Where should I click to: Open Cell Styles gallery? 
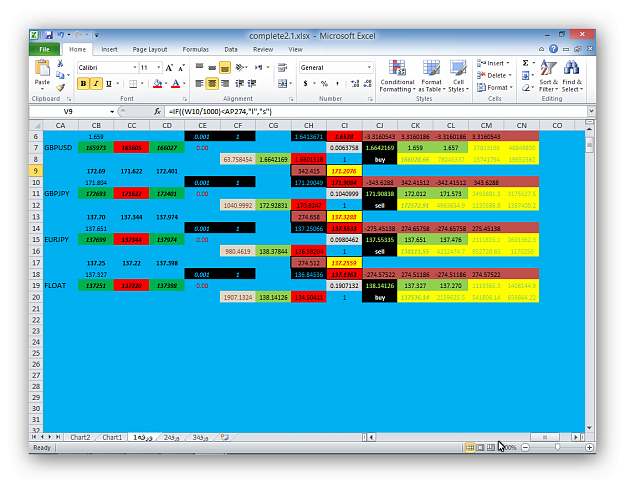coord(458,77)
